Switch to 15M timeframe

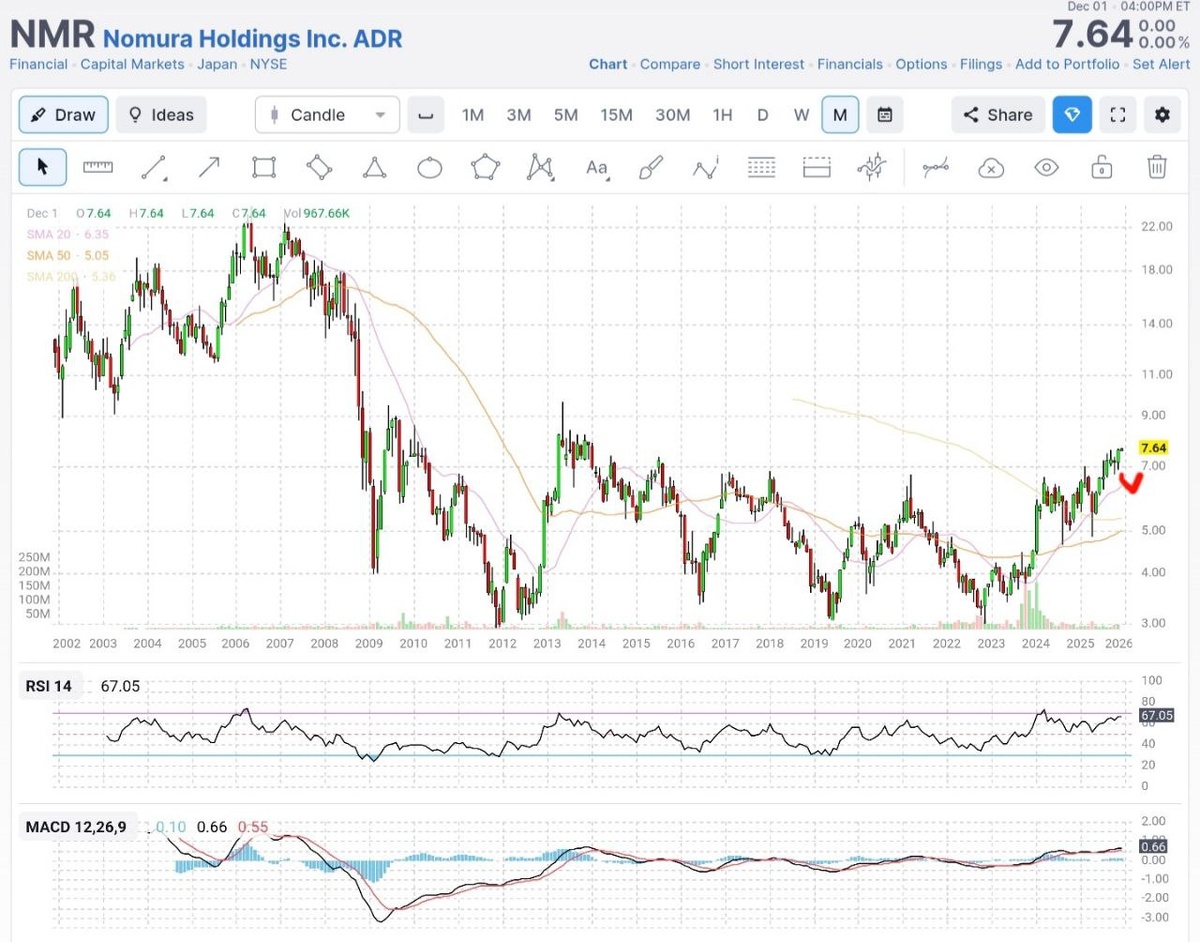(616, 115)
